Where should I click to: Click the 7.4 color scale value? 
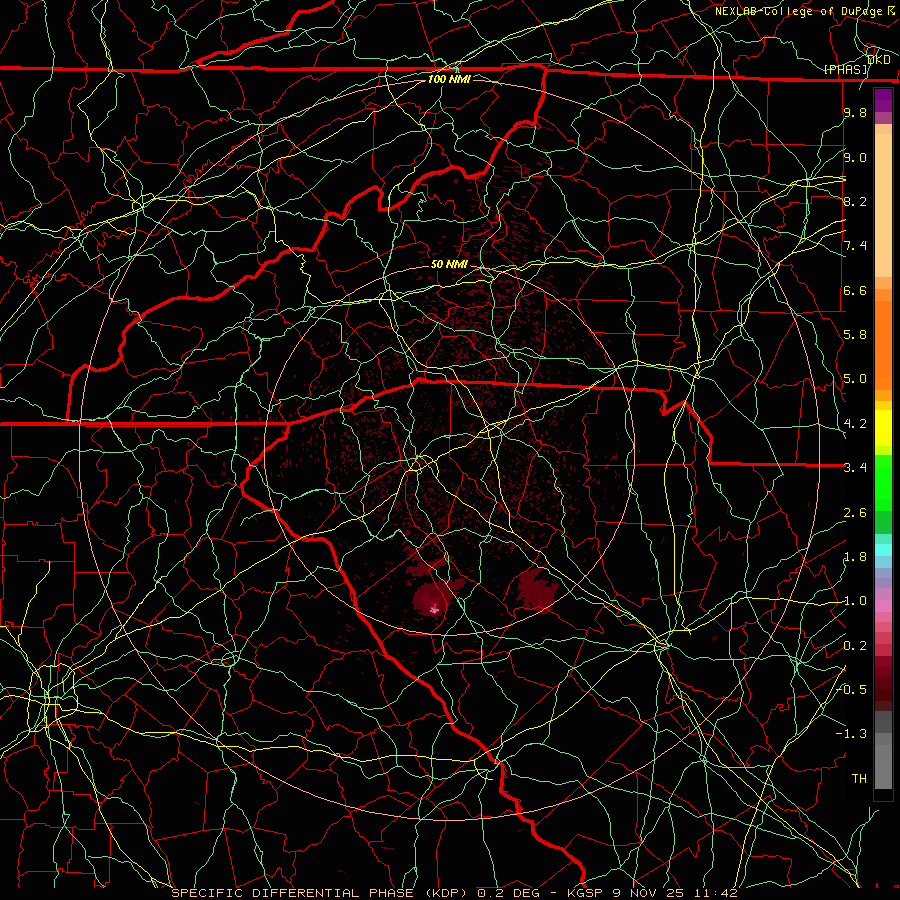pos(855,246)
